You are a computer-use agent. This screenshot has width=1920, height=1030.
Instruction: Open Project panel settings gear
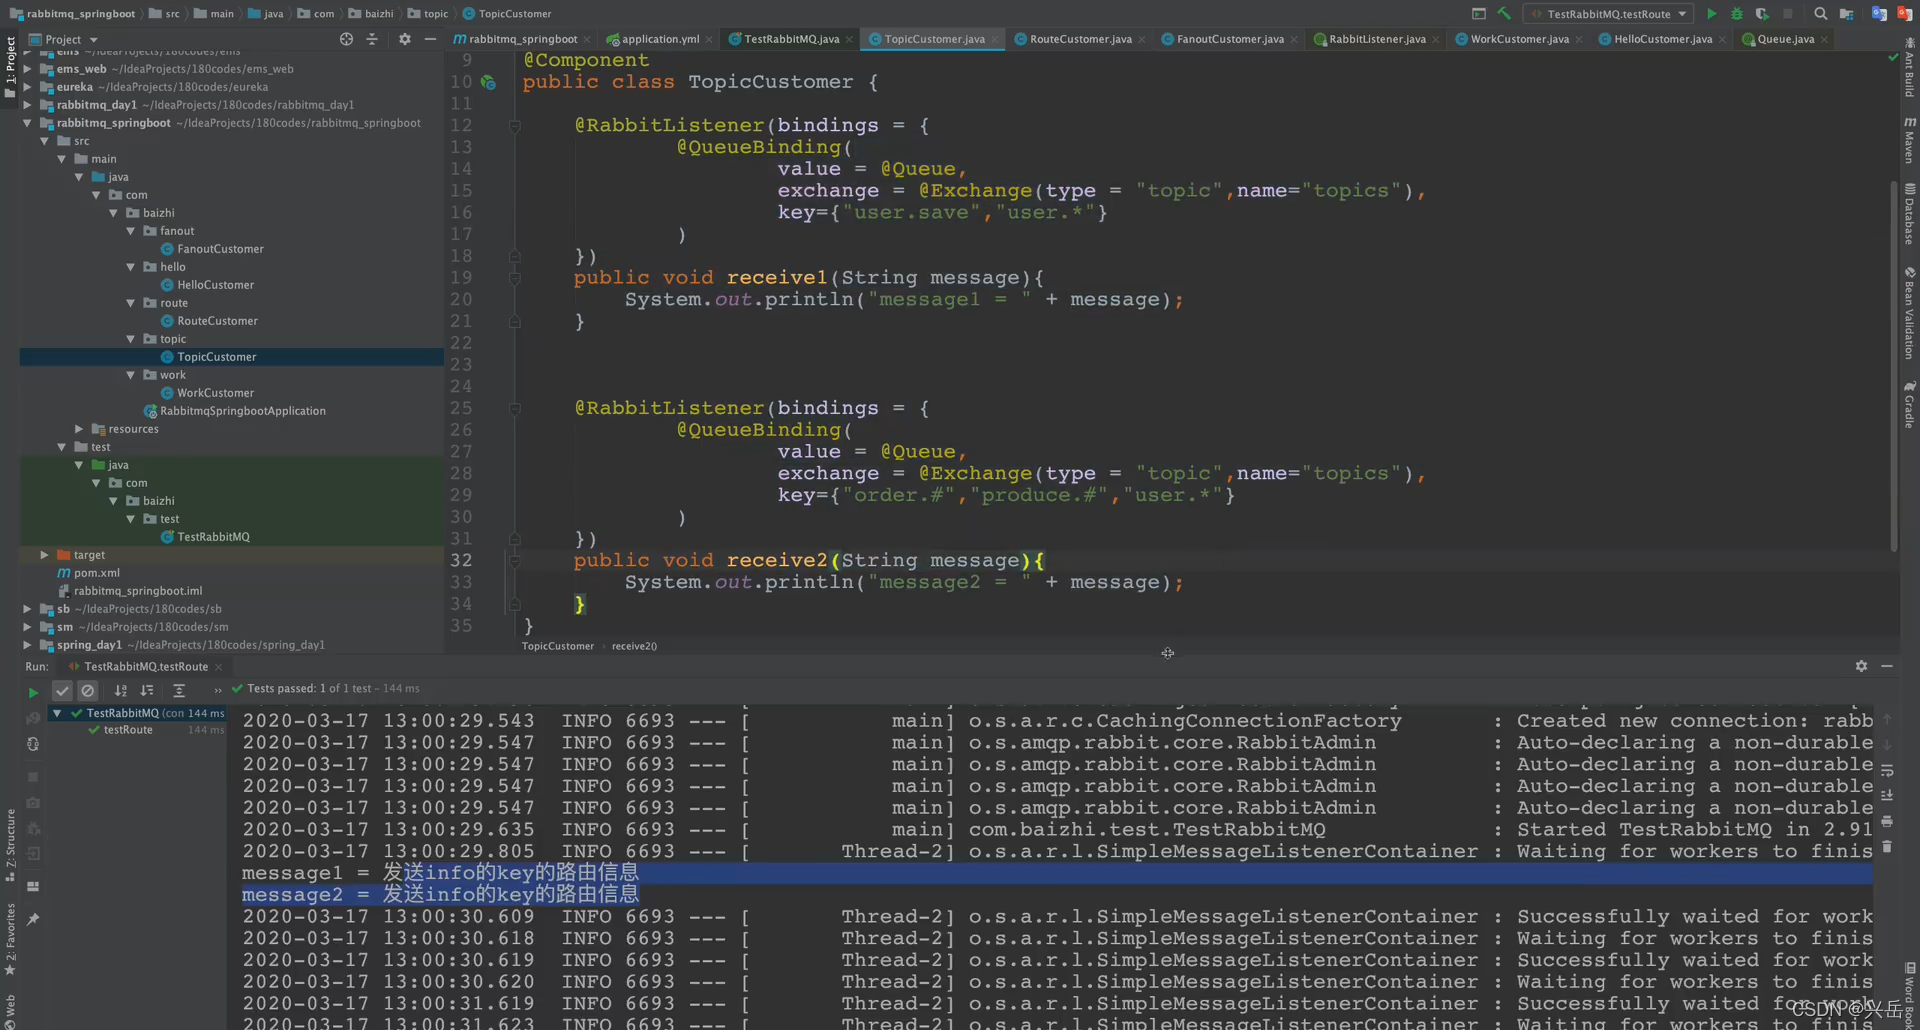[x=405, y=39]
